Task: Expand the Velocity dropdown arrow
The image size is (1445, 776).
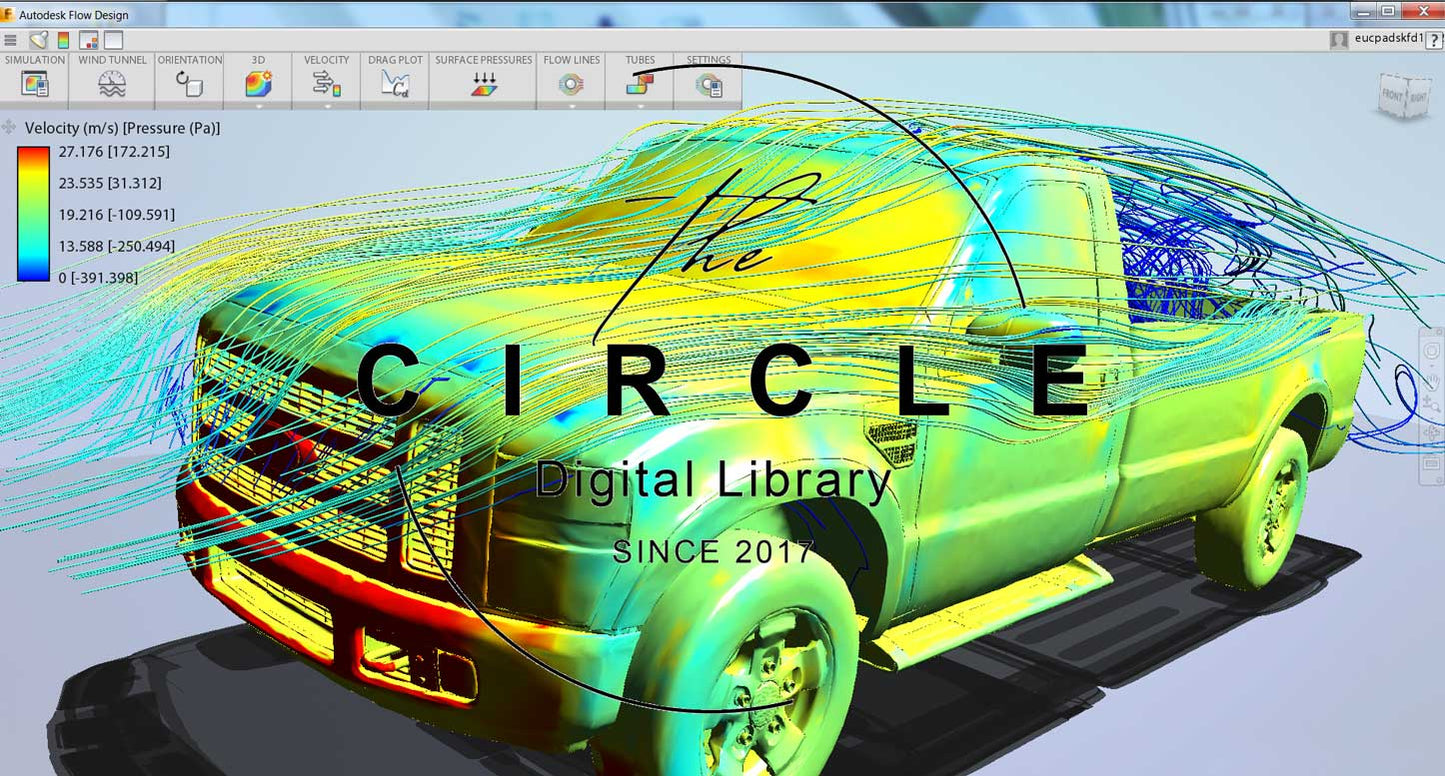Action: (327, 105)
